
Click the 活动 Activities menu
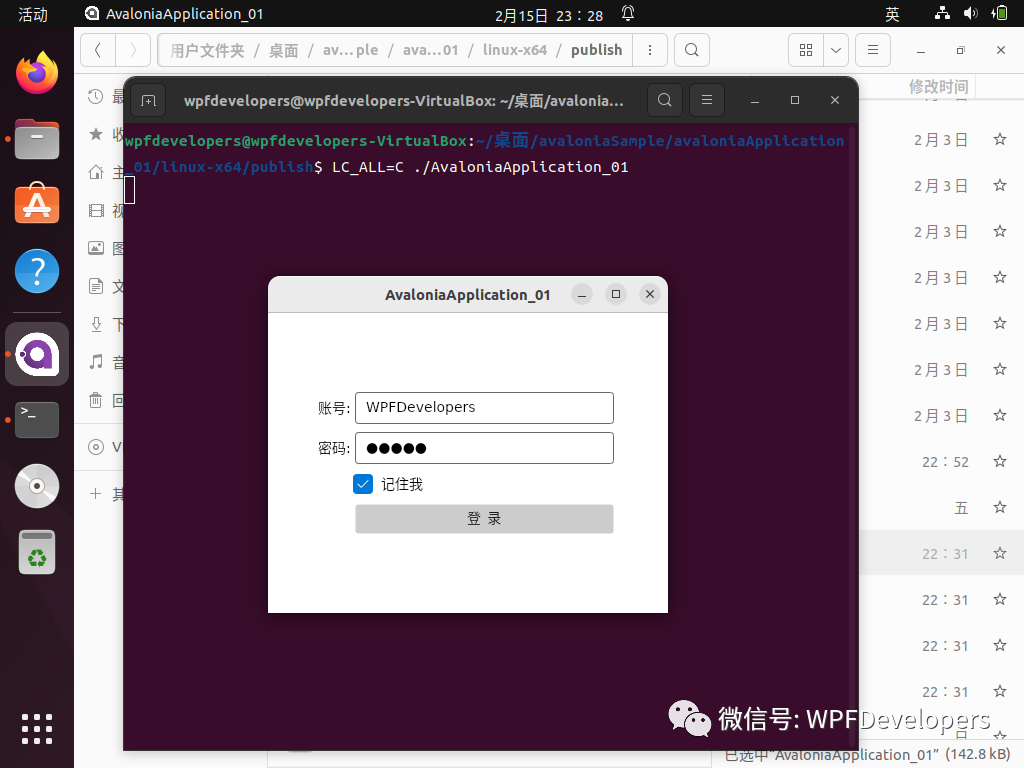pos(33,14)
